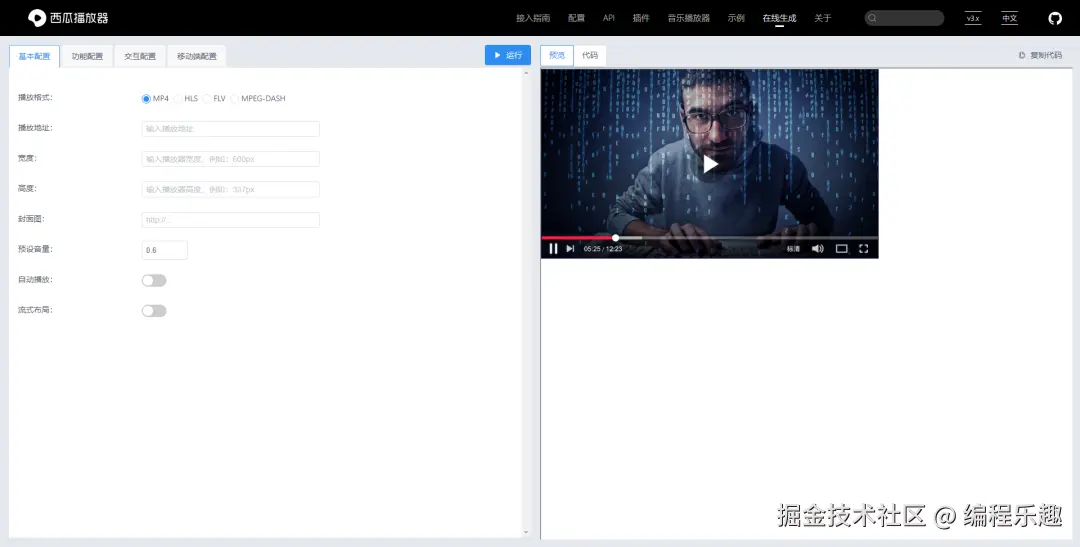
Task: Click the 宽度 input field
Action: click(231, 159)
